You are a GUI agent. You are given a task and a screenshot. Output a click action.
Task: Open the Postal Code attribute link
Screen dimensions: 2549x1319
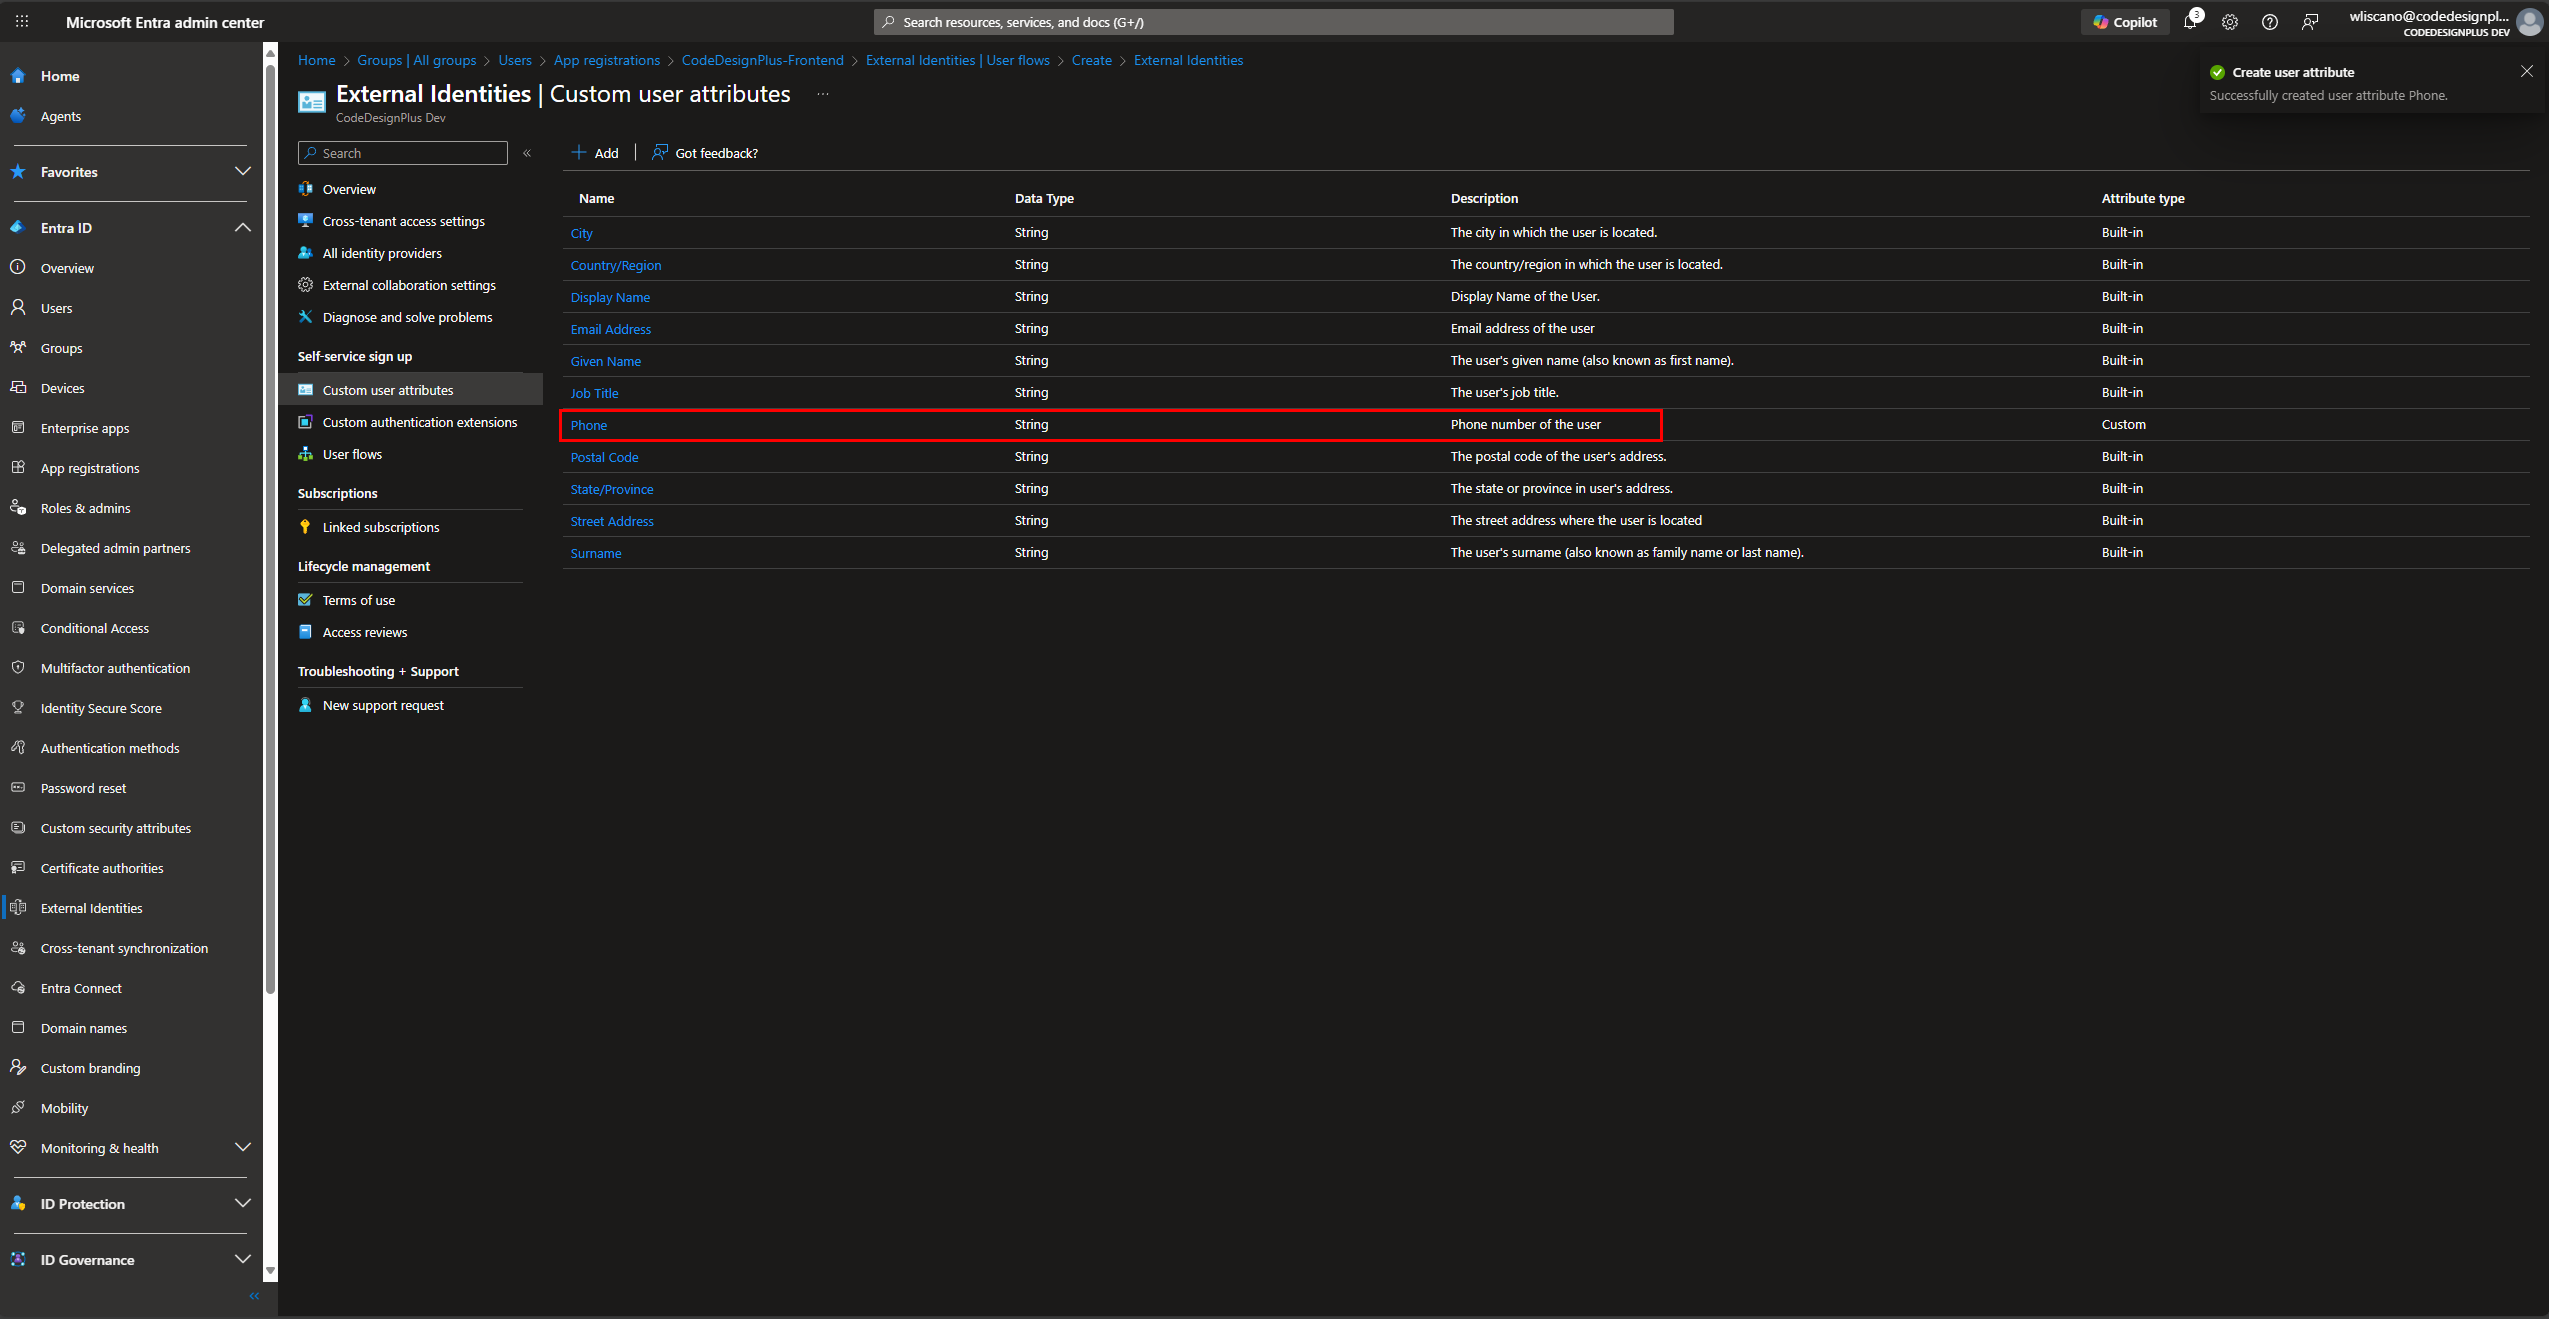(604, 457)
